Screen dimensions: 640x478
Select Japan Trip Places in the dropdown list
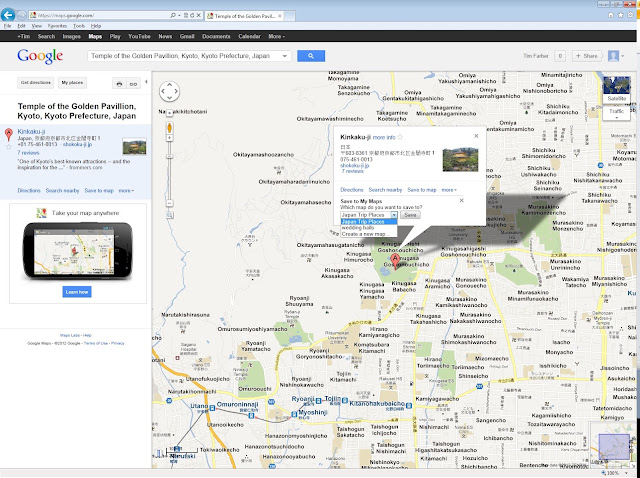(x=368, y=222)
